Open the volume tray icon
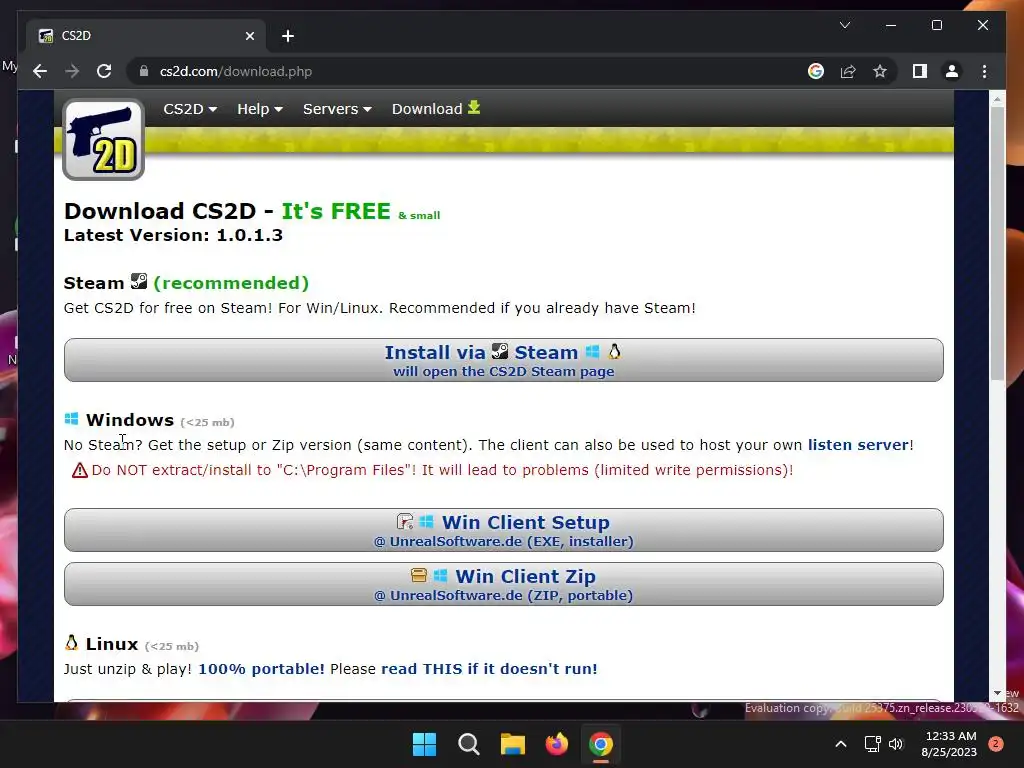The width and height of the screenshot is (1024, 768). click(x=896, y=744)
